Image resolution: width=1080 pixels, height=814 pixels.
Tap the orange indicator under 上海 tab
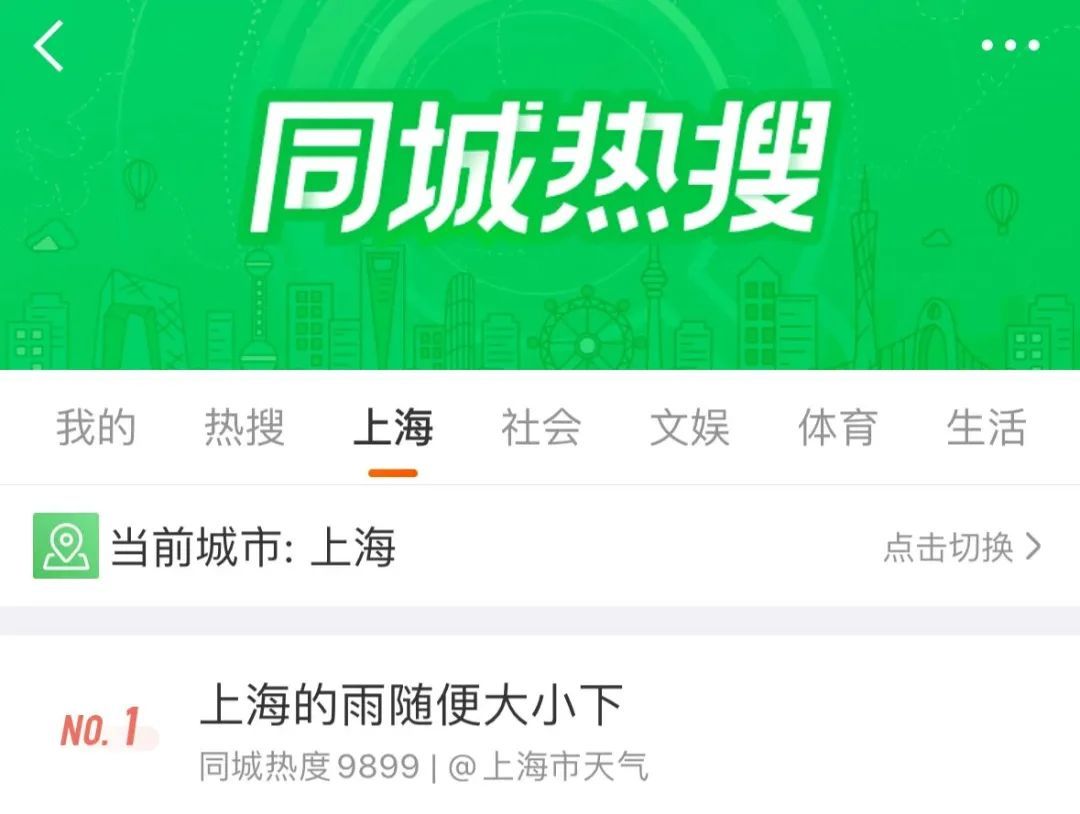point(393,473)
